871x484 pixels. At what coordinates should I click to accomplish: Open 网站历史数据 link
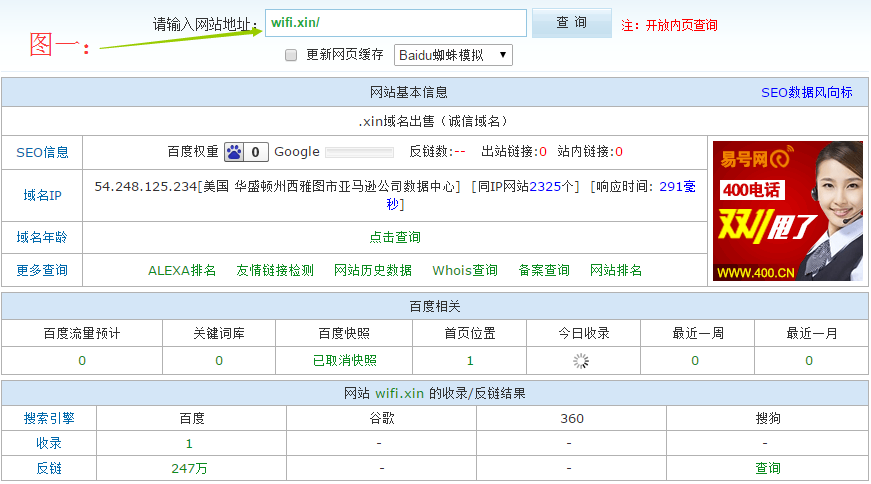click(x=373, y=270)
